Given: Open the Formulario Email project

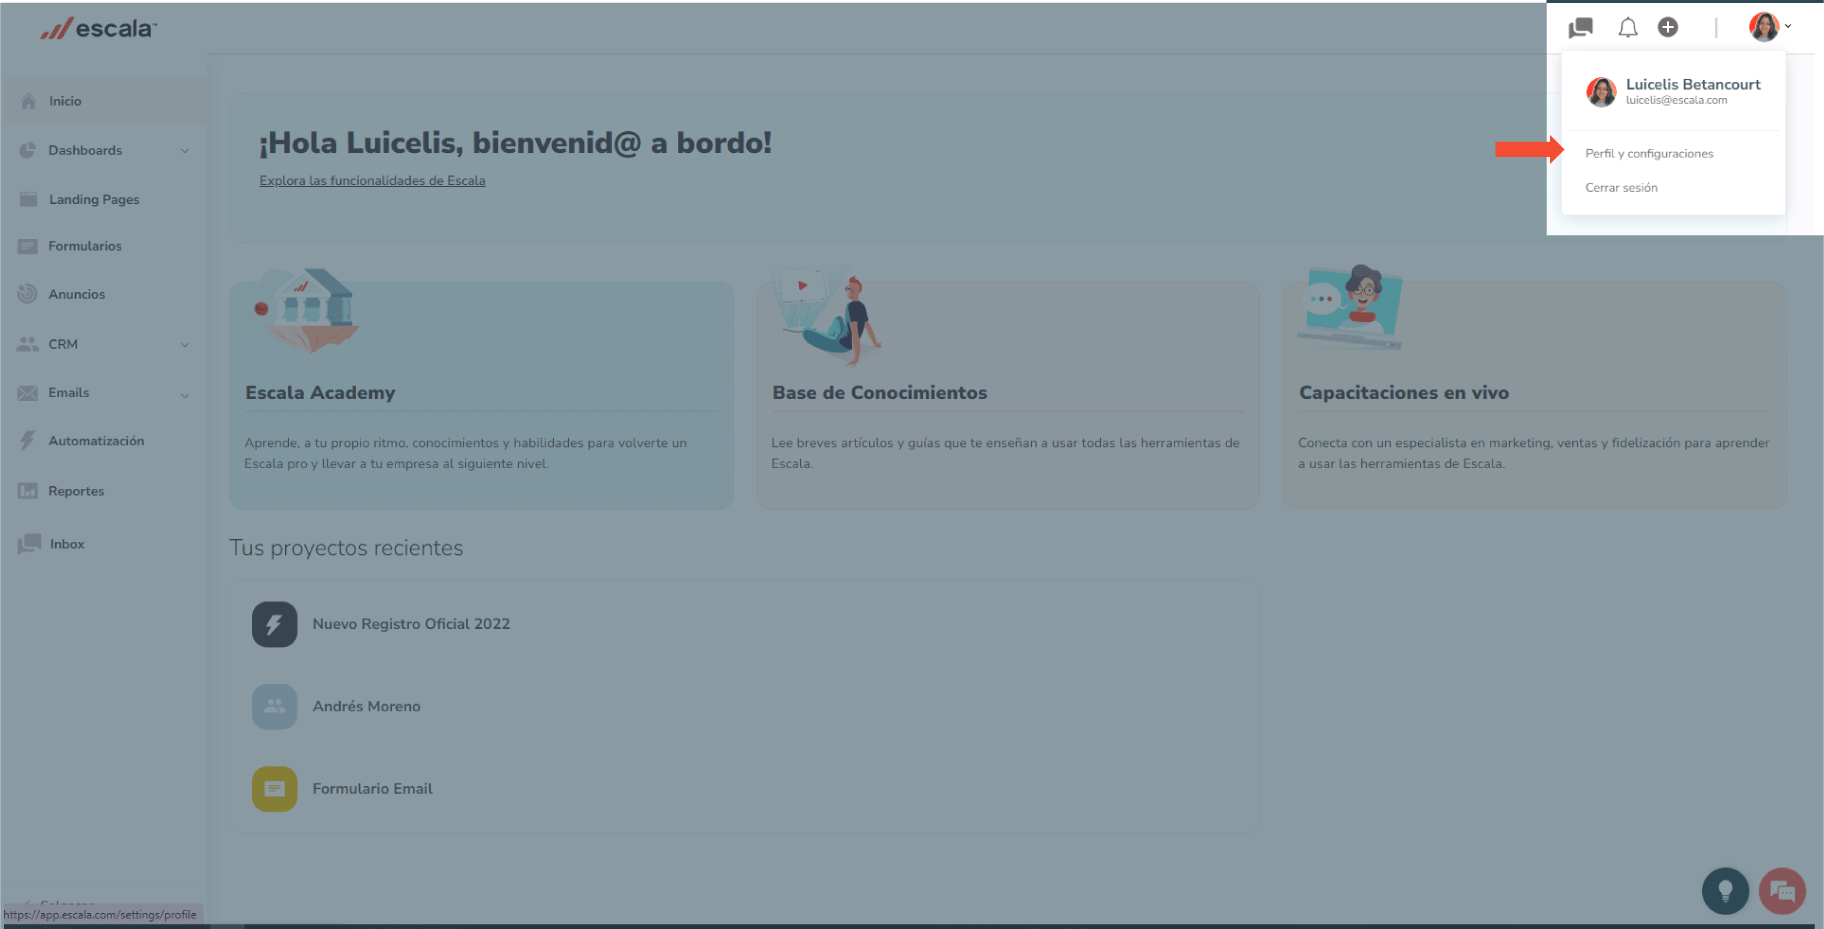Looking at the screenshot, I should [x=372, y=789].
